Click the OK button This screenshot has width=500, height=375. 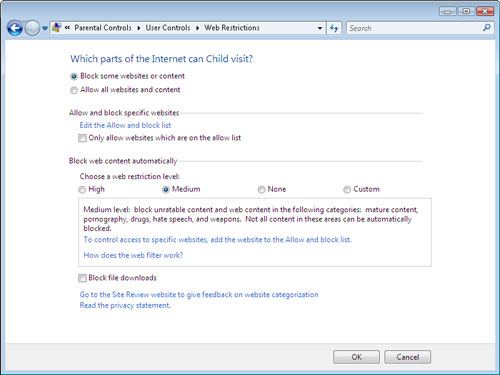pos(356,357)
